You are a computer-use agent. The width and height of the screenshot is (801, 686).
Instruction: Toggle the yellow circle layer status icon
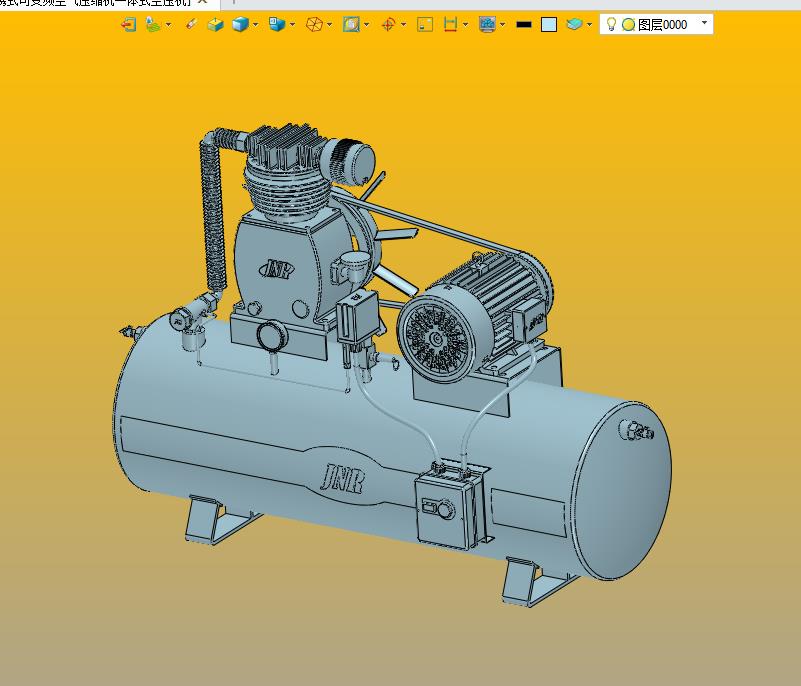click(x=628, y=24)
